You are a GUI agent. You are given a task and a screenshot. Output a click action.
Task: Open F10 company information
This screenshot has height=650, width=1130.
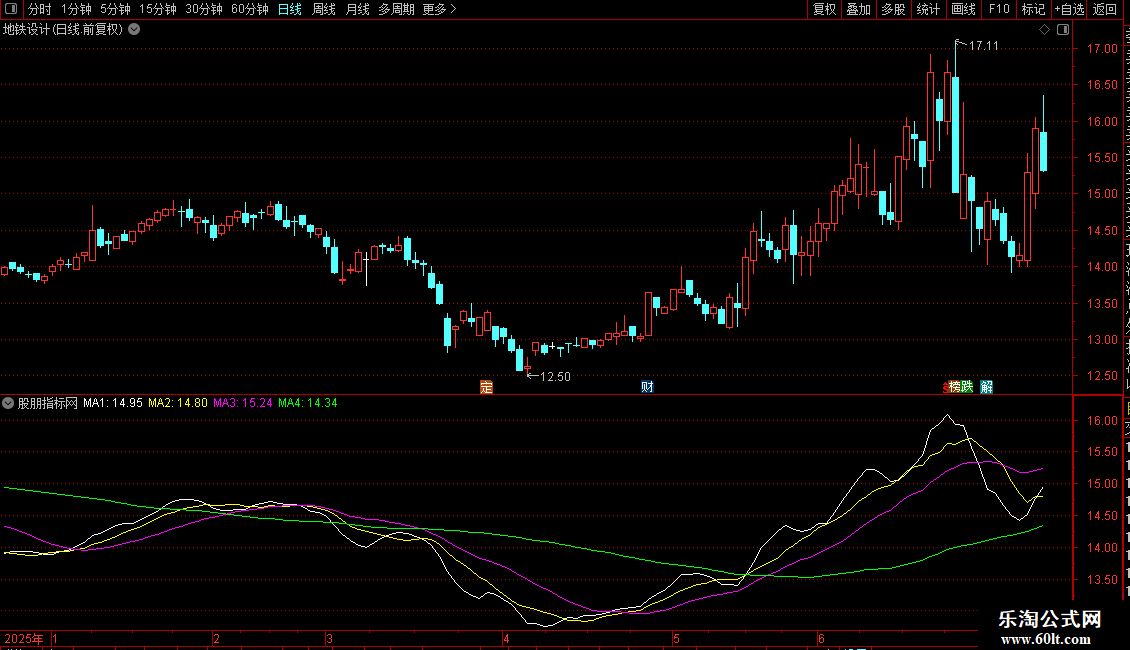(999, 9)
